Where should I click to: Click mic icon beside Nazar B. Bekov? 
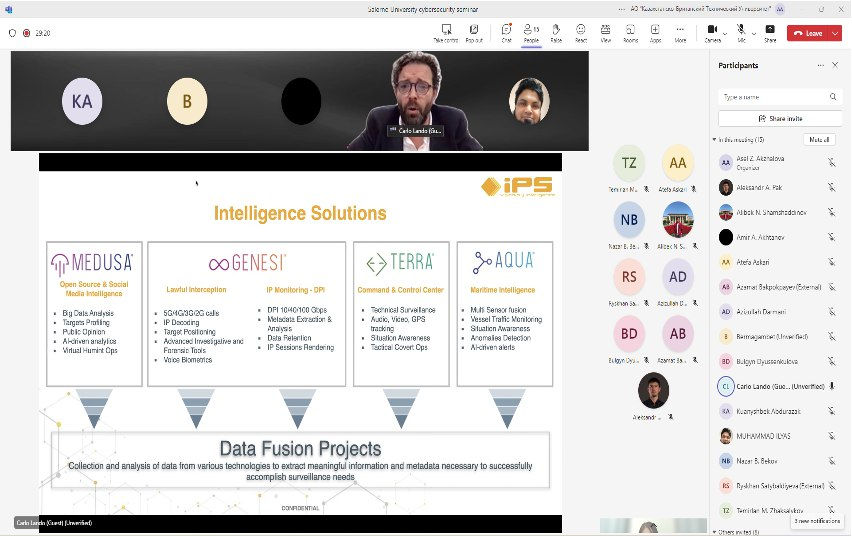pyautogui.click(x=831, y=461)
